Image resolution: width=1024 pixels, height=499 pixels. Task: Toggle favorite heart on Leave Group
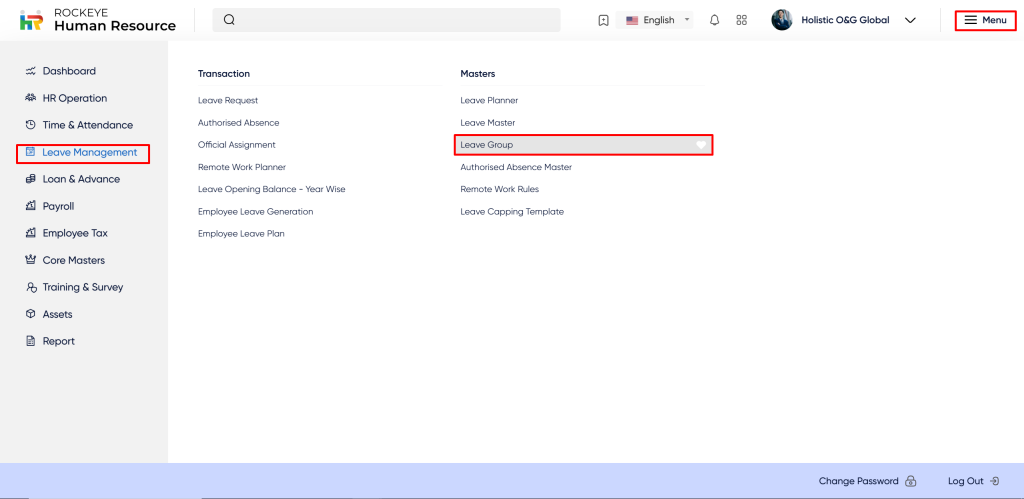(x=701, y=145)
